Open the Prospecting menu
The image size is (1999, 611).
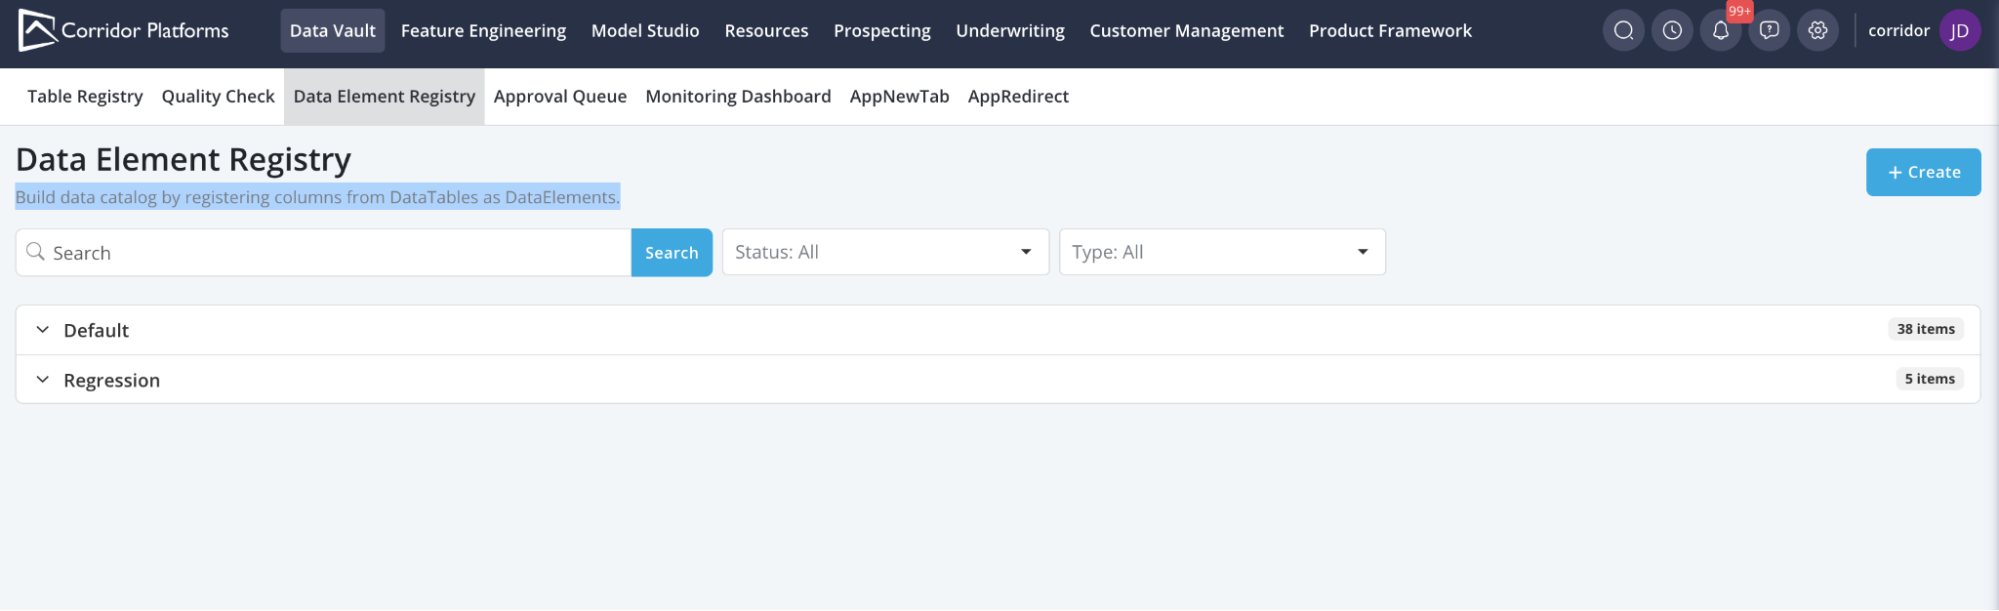coord(882,30)
